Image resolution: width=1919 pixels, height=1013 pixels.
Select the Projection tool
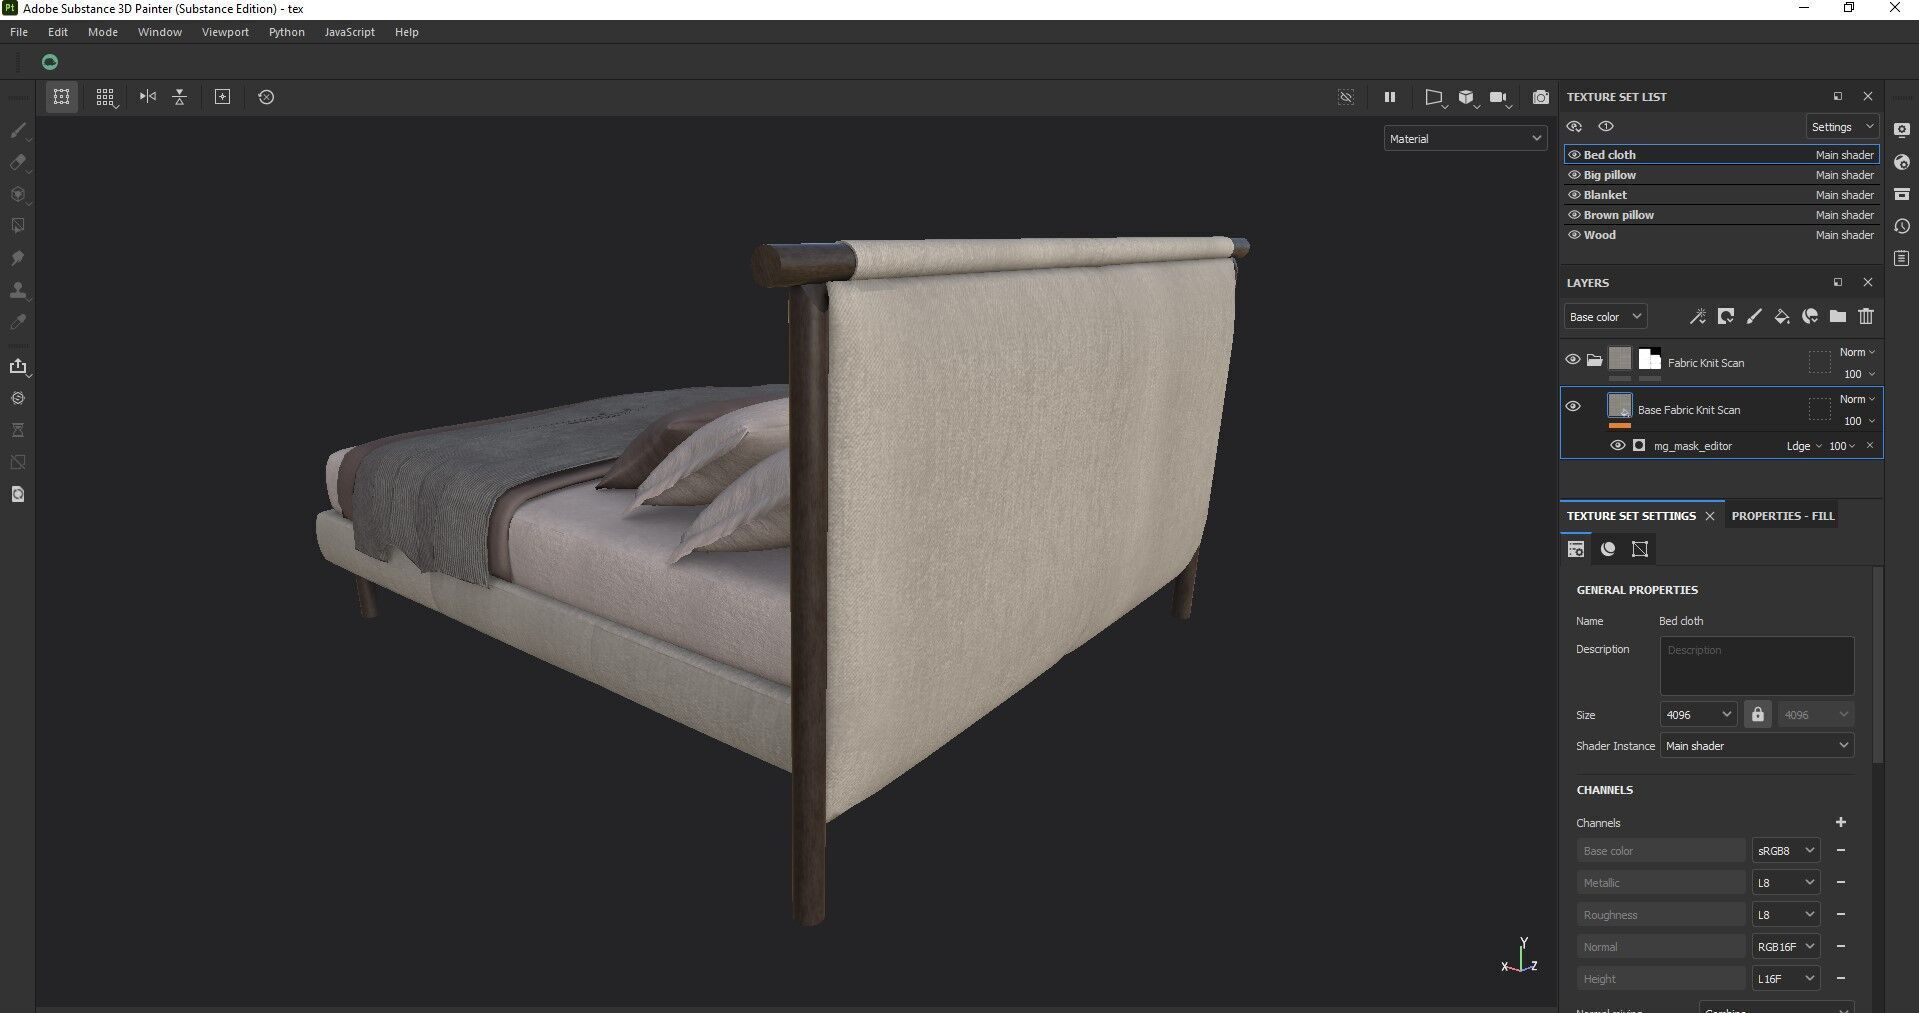coord(18,194)
